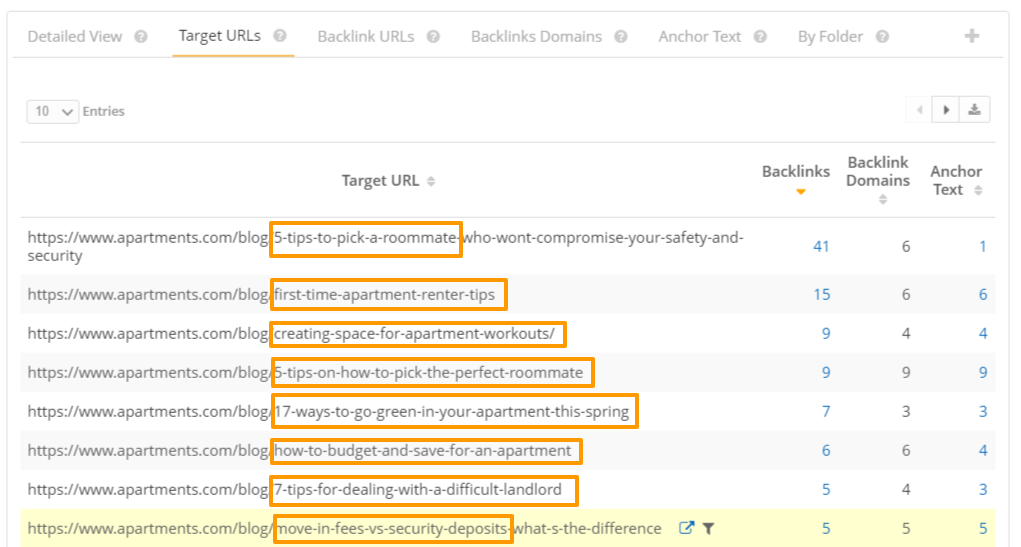Screen dimensions: 1021x547
Task: Open anchor text count 1 for 5-tips-to-pick-a-roommate
Action: pyautogui.click(x=983, y=246)
